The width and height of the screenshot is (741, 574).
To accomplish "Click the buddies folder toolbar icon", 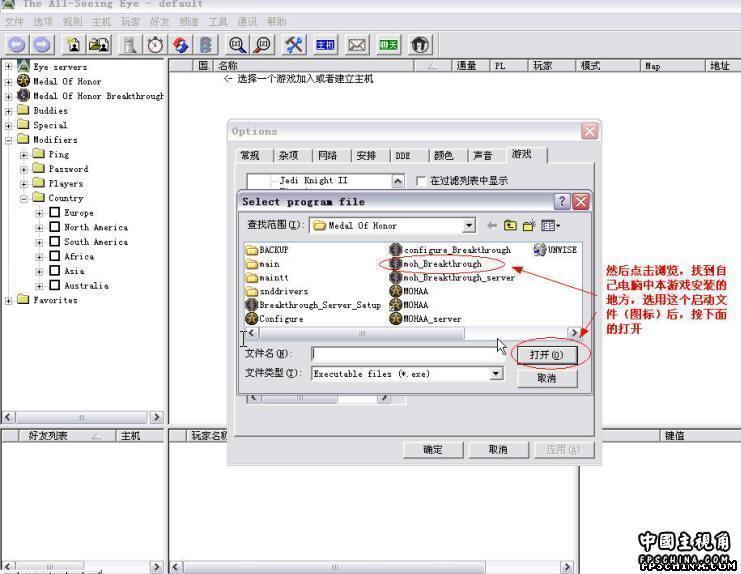I will (x=99, y=45).
